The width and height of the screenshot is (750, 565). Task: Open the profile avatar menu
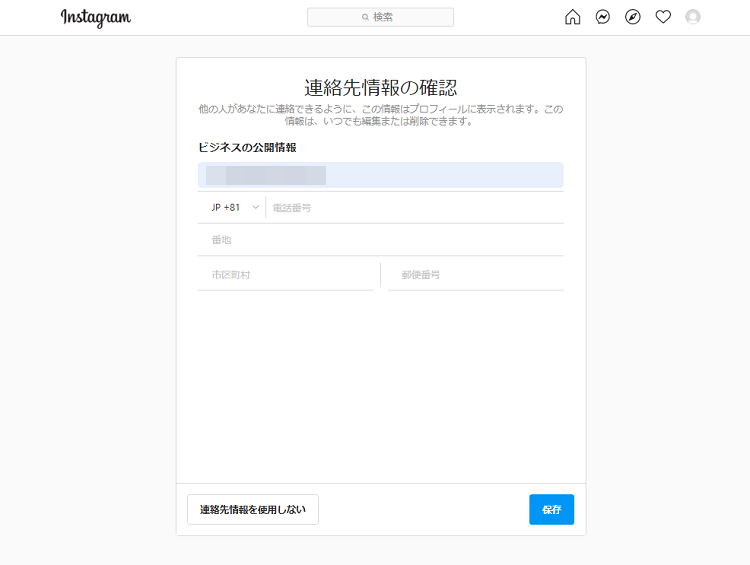pyautogui.click(x=693, y=17)
